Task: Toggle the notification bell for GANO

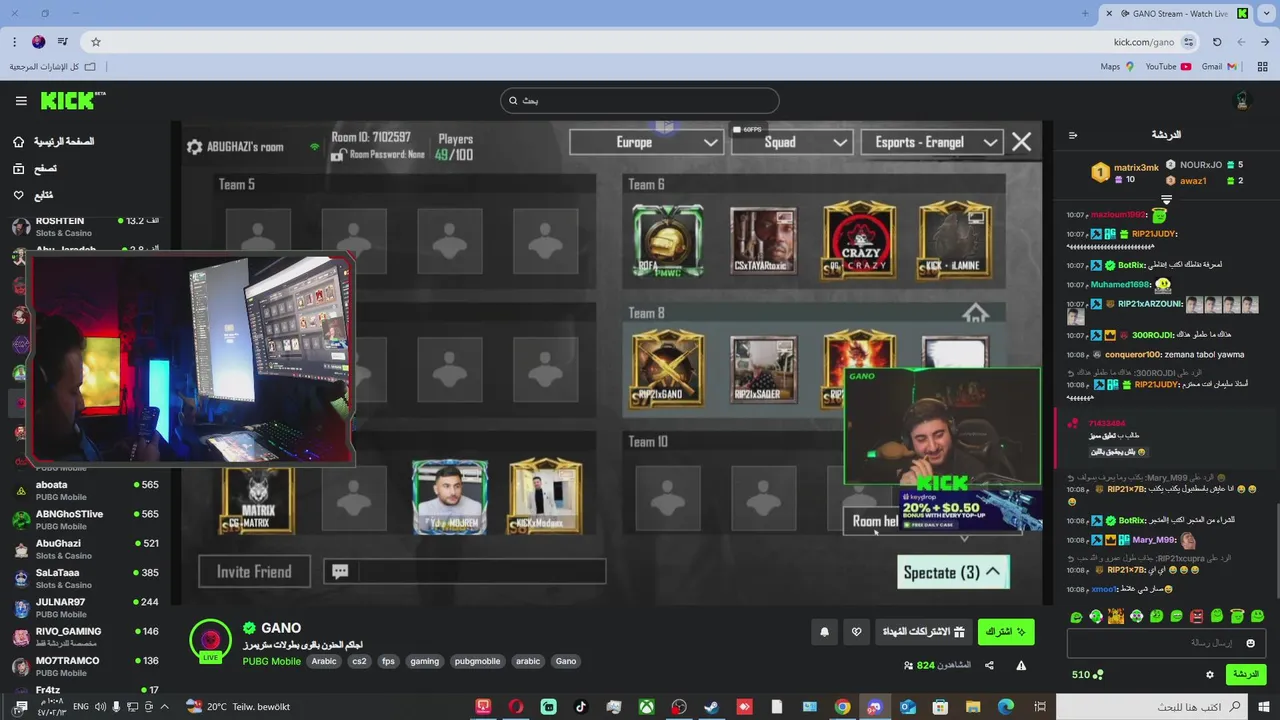Action: click(825, 632)
